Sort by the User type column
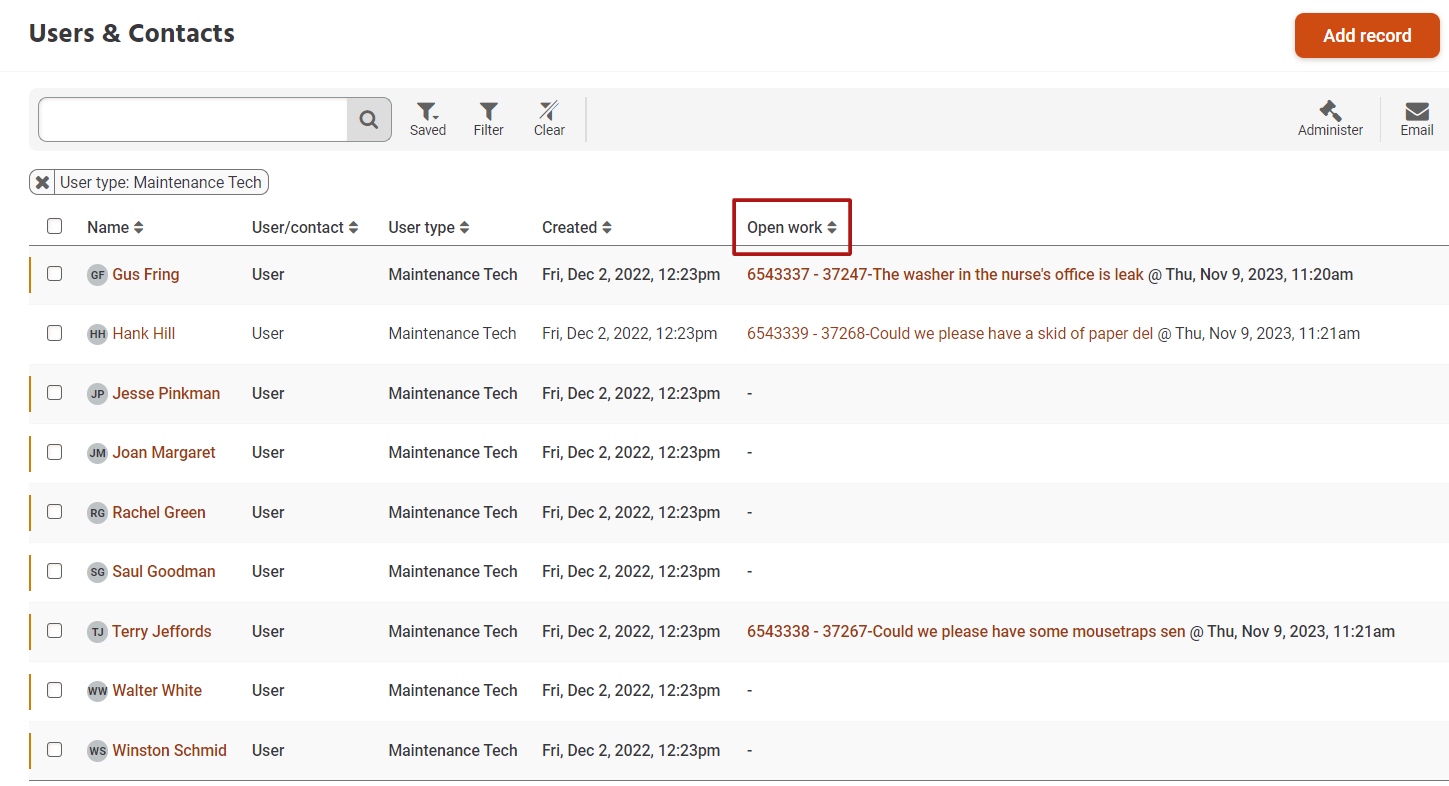 point(429,228)
